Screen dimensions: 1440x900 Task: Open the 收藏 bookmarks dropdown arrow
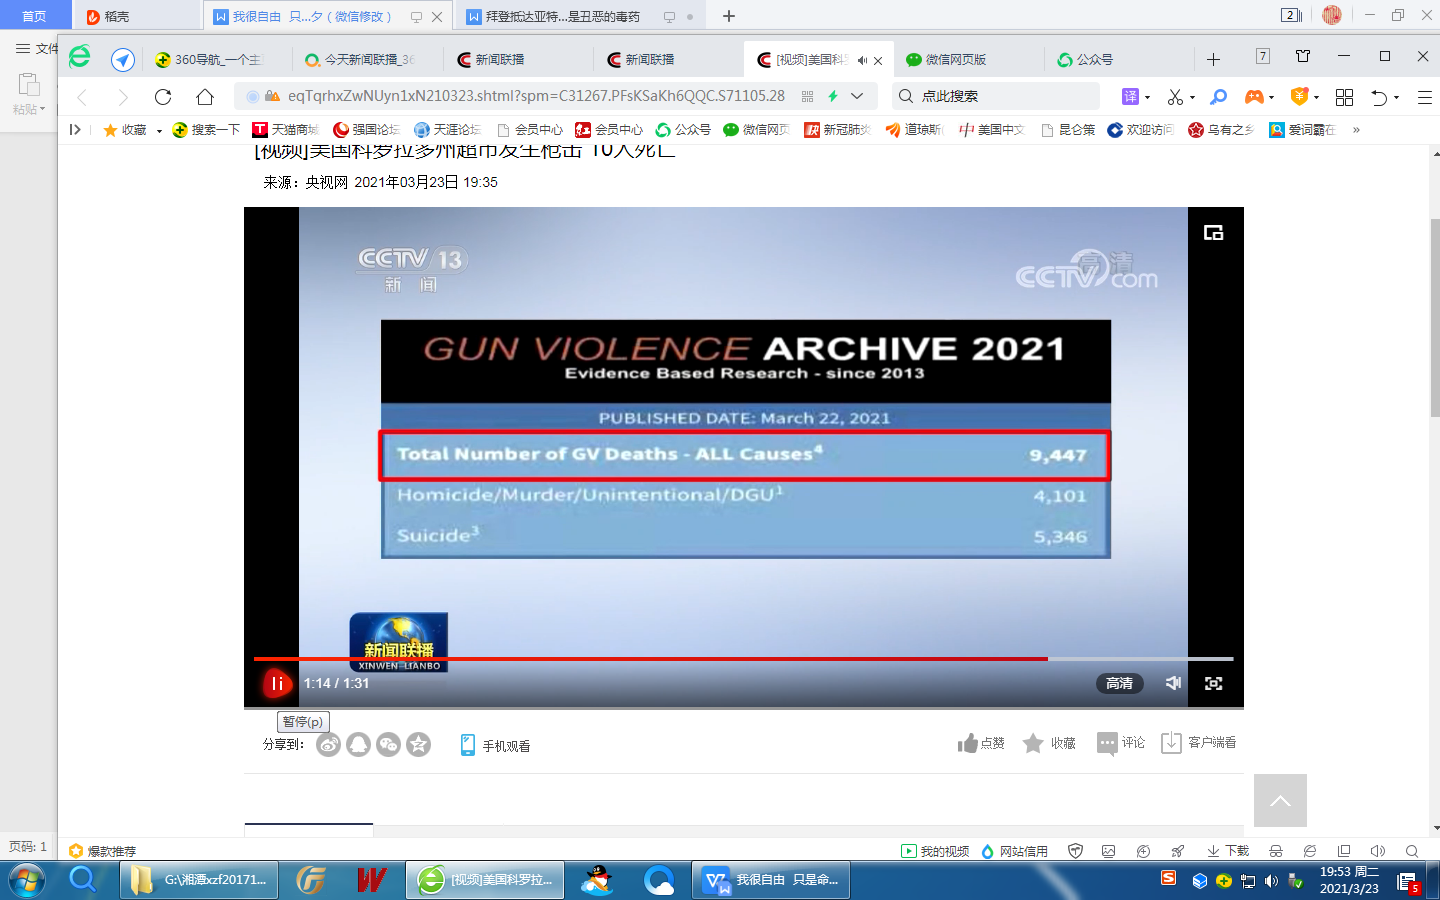pos(159,131)
